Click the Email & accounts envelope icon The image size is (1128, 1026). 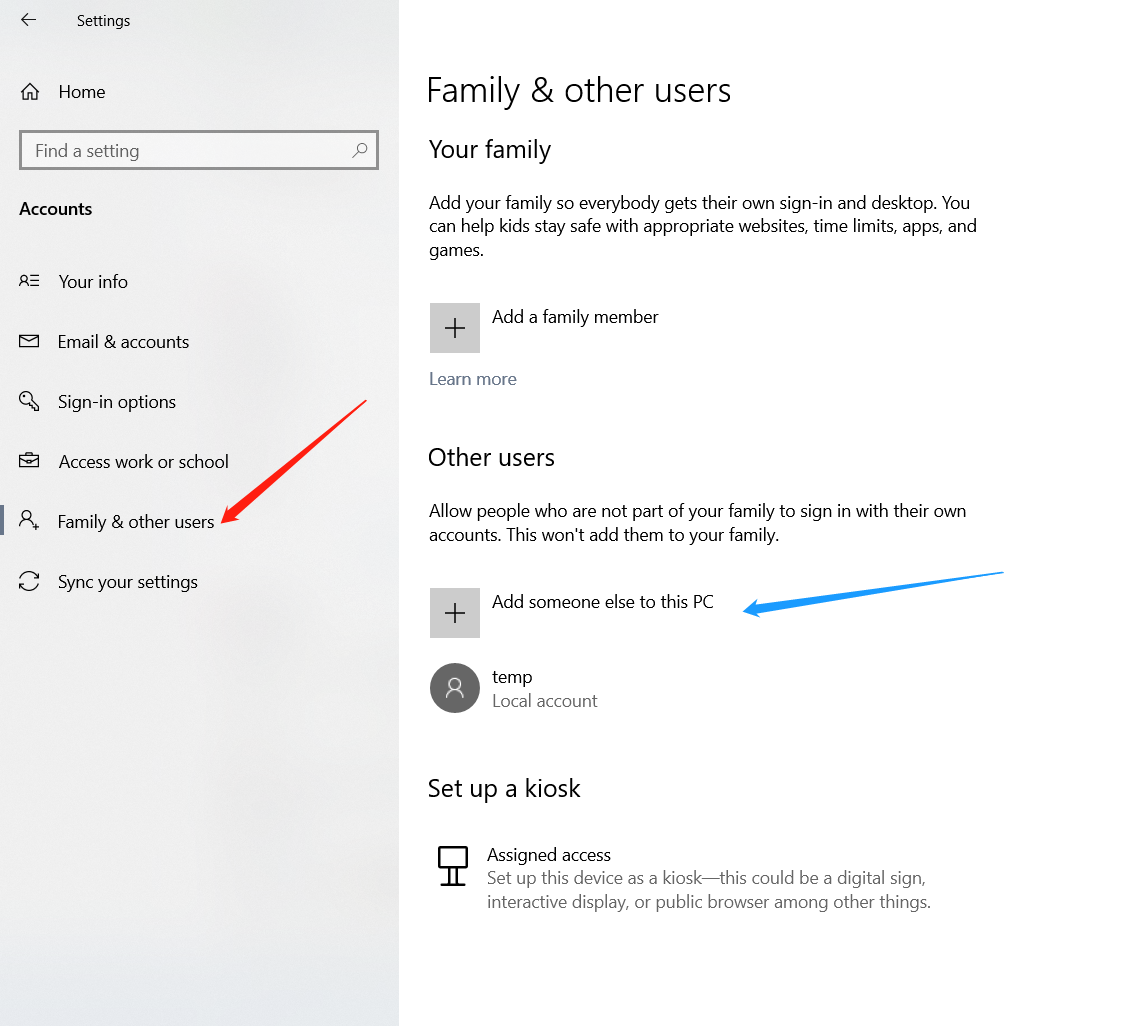tap(29, 341)
